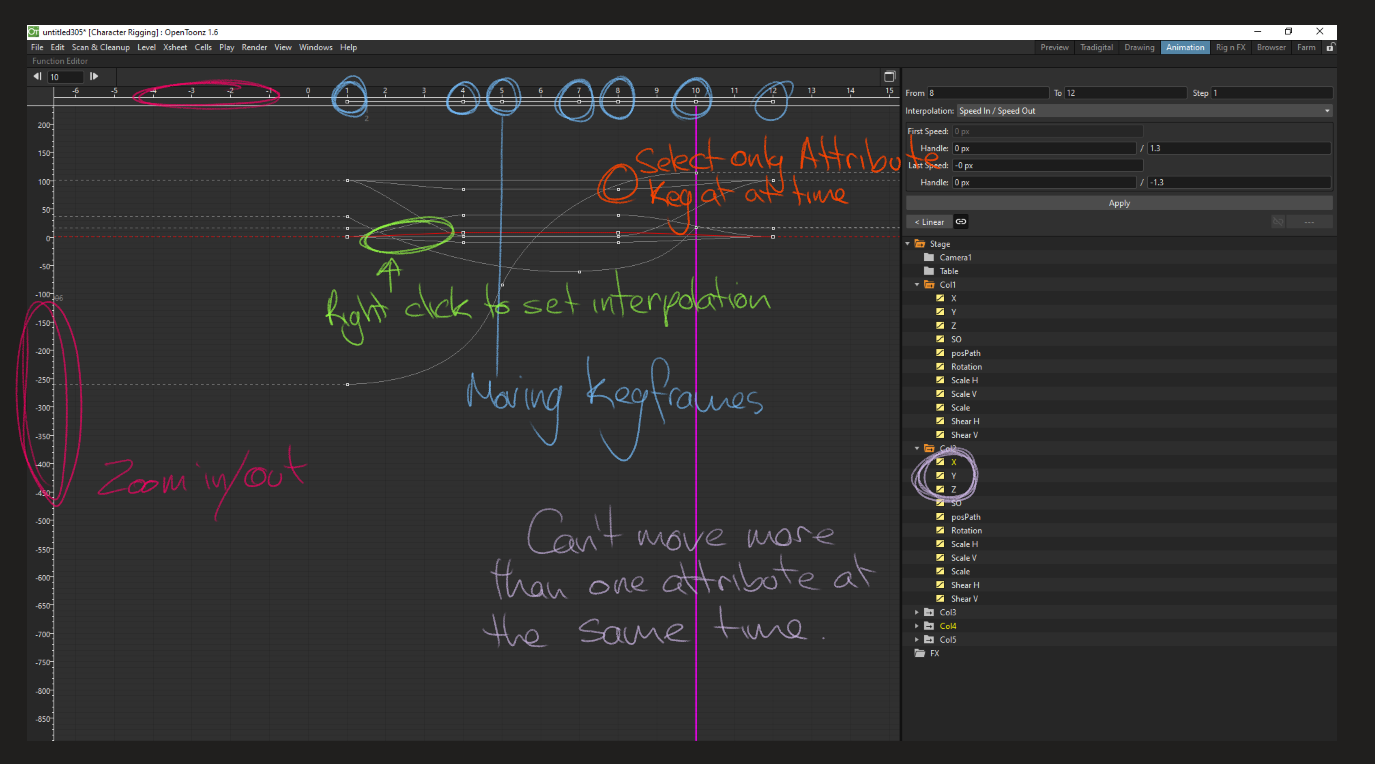
Task: Open the Xsheet menu
Action: [x=174, y=47]
